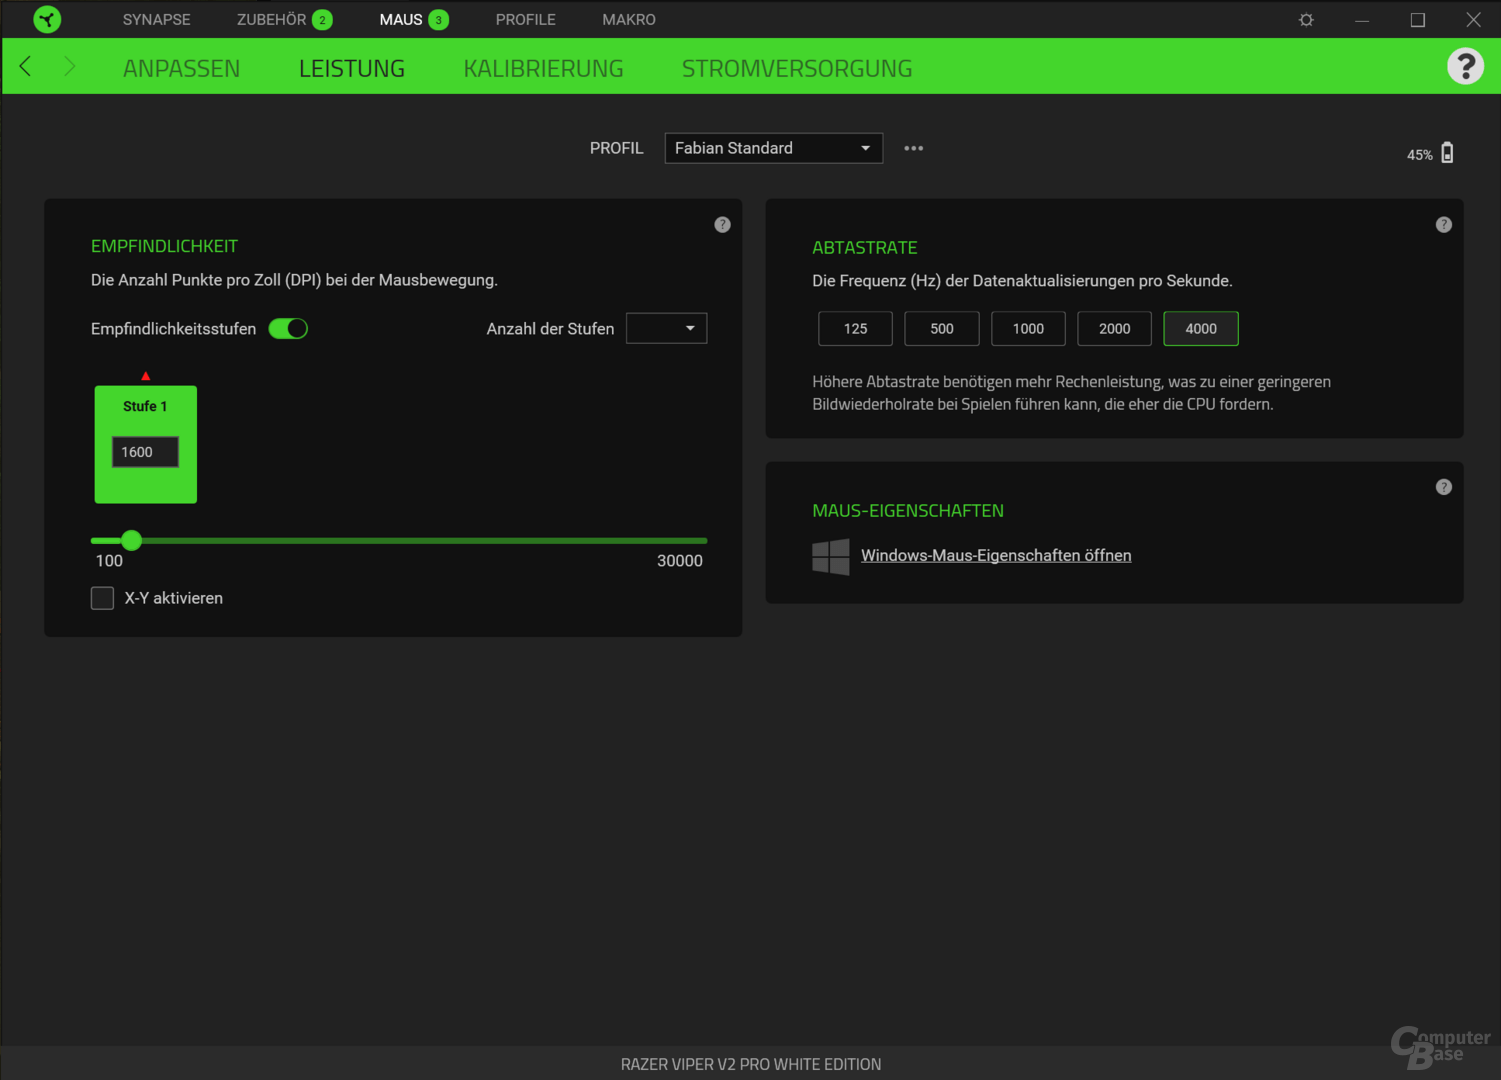Open Windows-Maus-Eigenschaften öffnen link
1501x1080 pixels.
(996, 555)
